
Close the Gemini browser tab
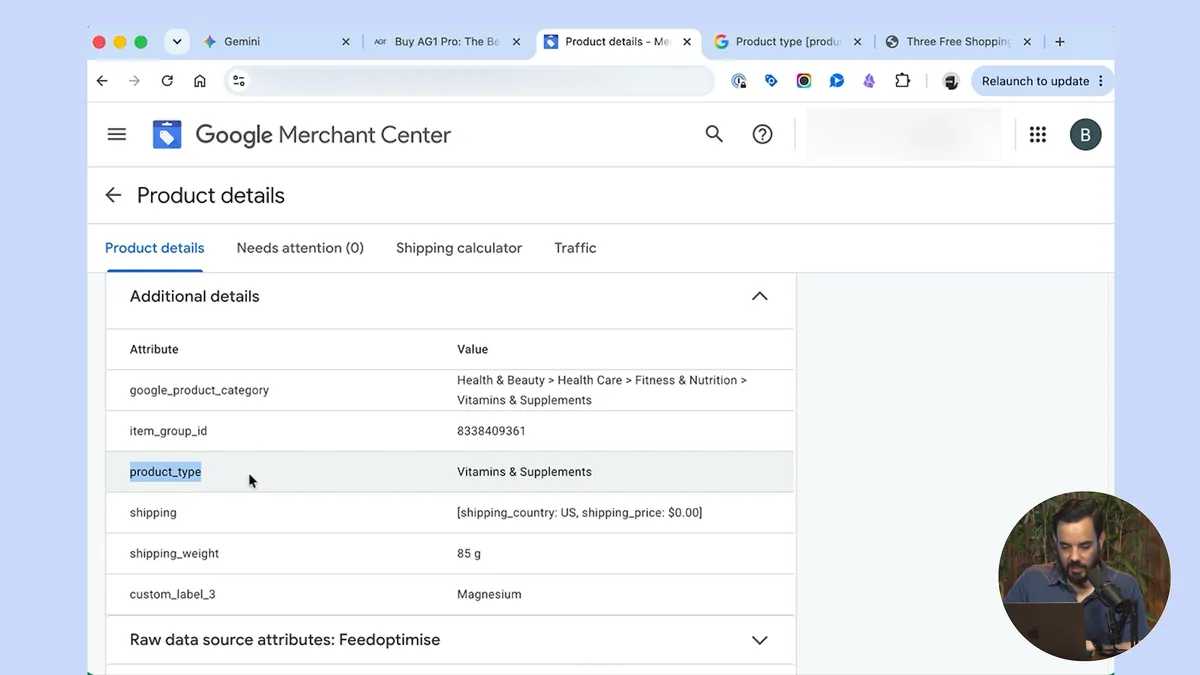tap(346, 42)
